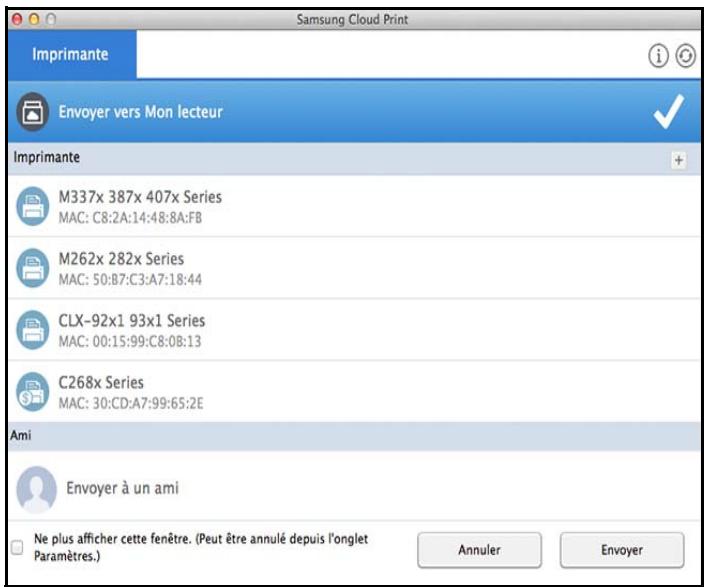Screen dimensions: 706x587
Task: Click the Imprimante section header
Action: click(354, 159)
